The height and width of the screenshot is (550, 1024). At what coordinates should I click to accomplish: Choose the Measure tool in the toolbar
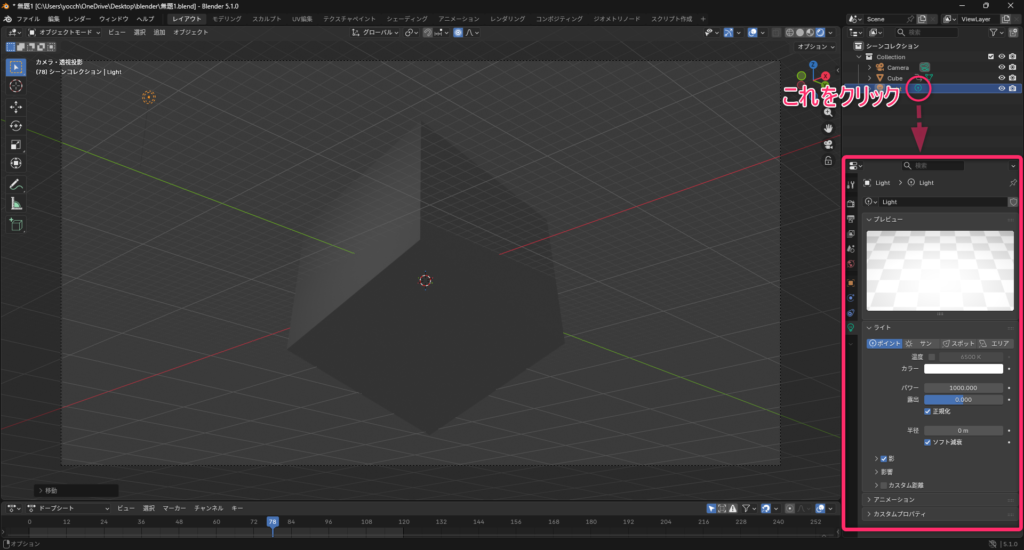pos(16,203)
